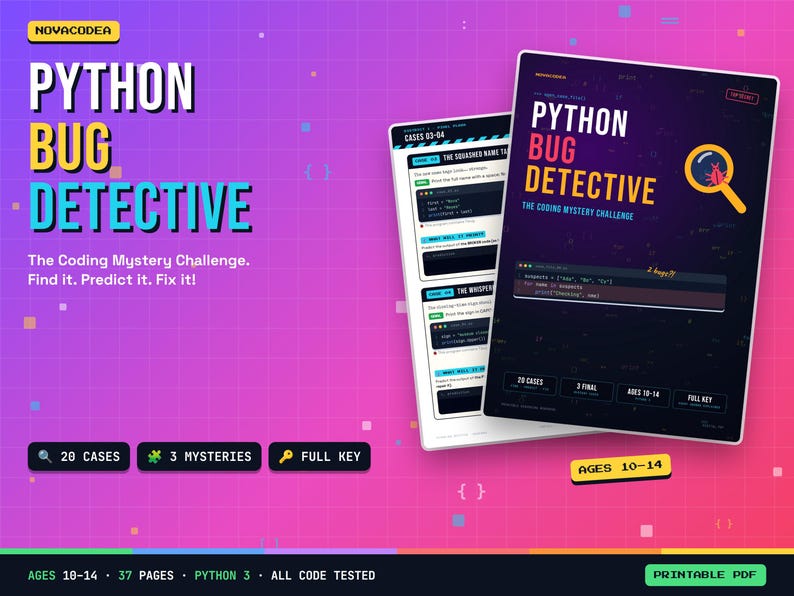The width and height of the screenshot is (794, 596).
Task: Click the code snippet block on book cover
Action: coord(620,286)
